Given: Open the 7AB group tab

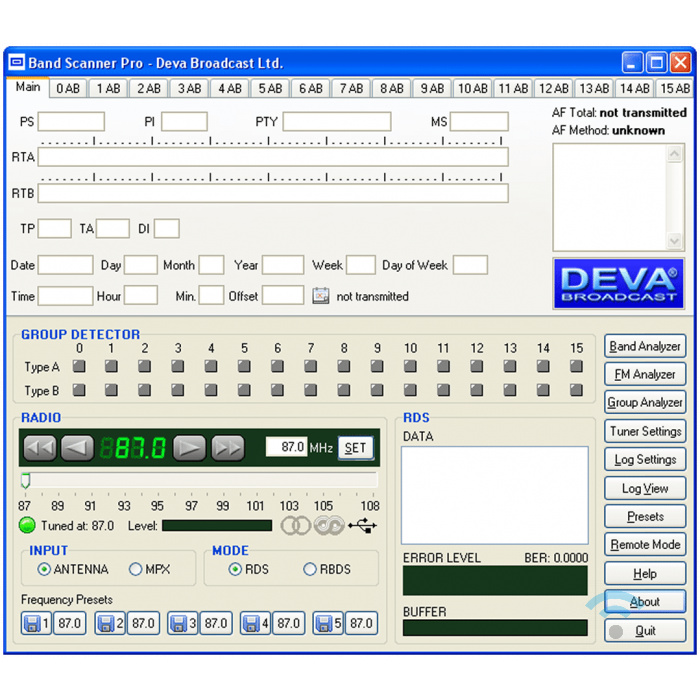Looking at the screenshot, I should [351, 88].
